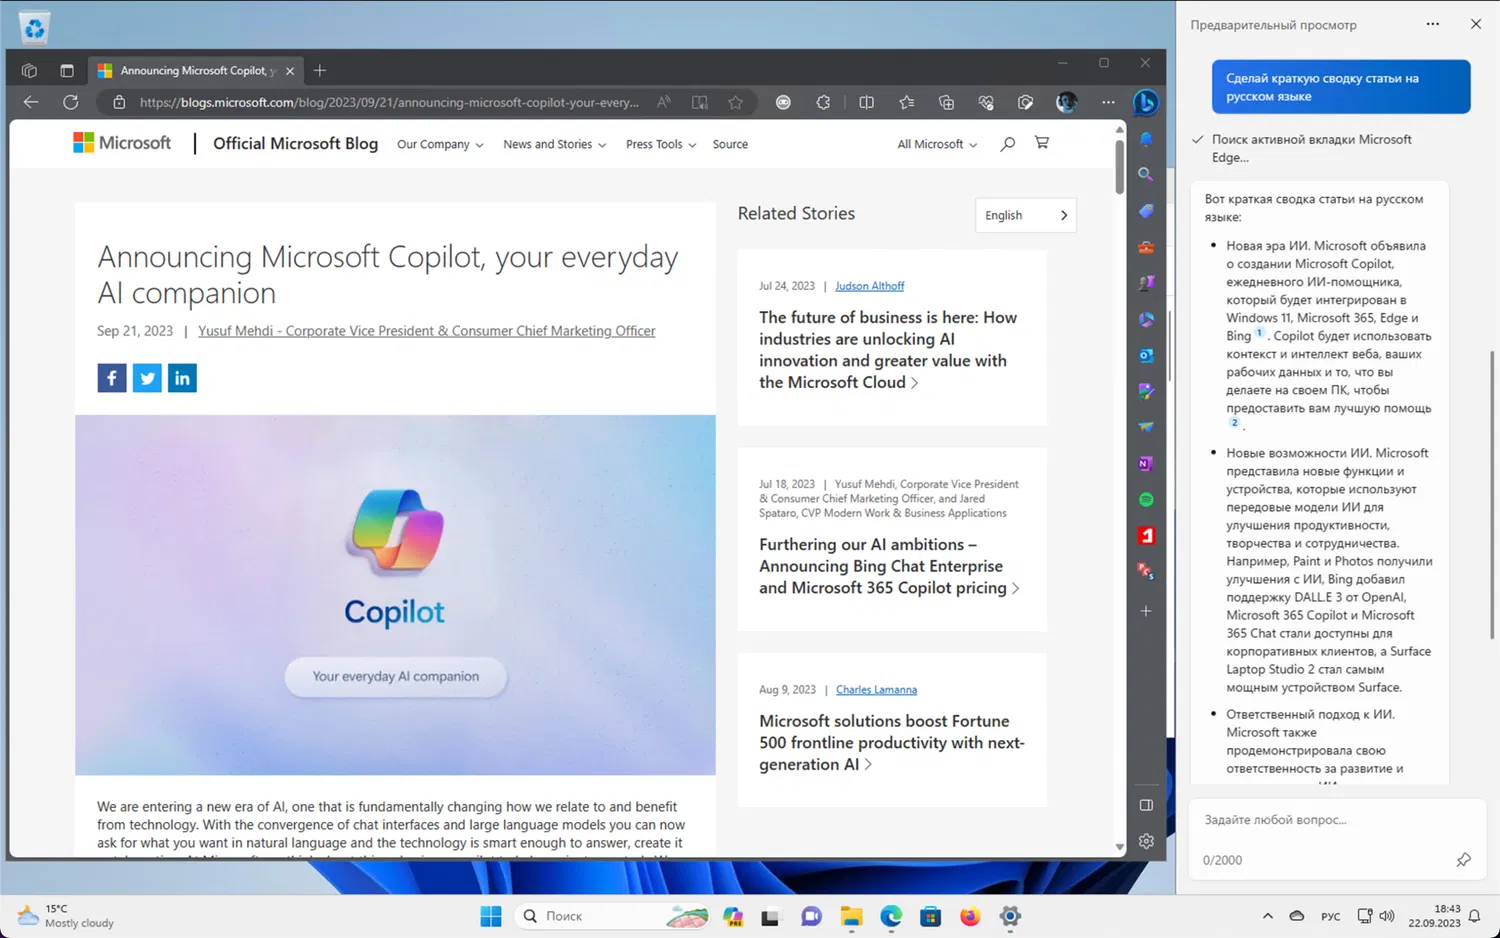This screenshot has height=938, width=1500.
Task: Open Judson Althoff author link
Action: click(870, 286)
